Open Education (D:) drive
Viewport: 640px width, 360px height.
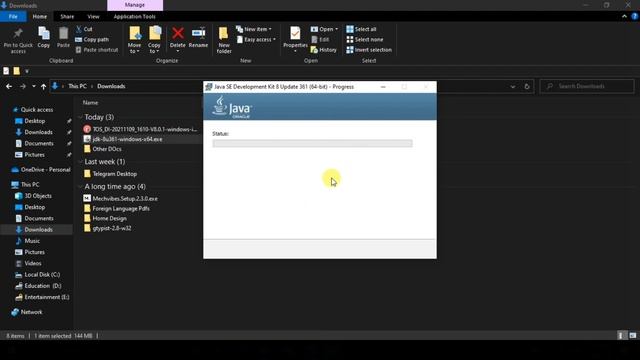click(38, 286)
